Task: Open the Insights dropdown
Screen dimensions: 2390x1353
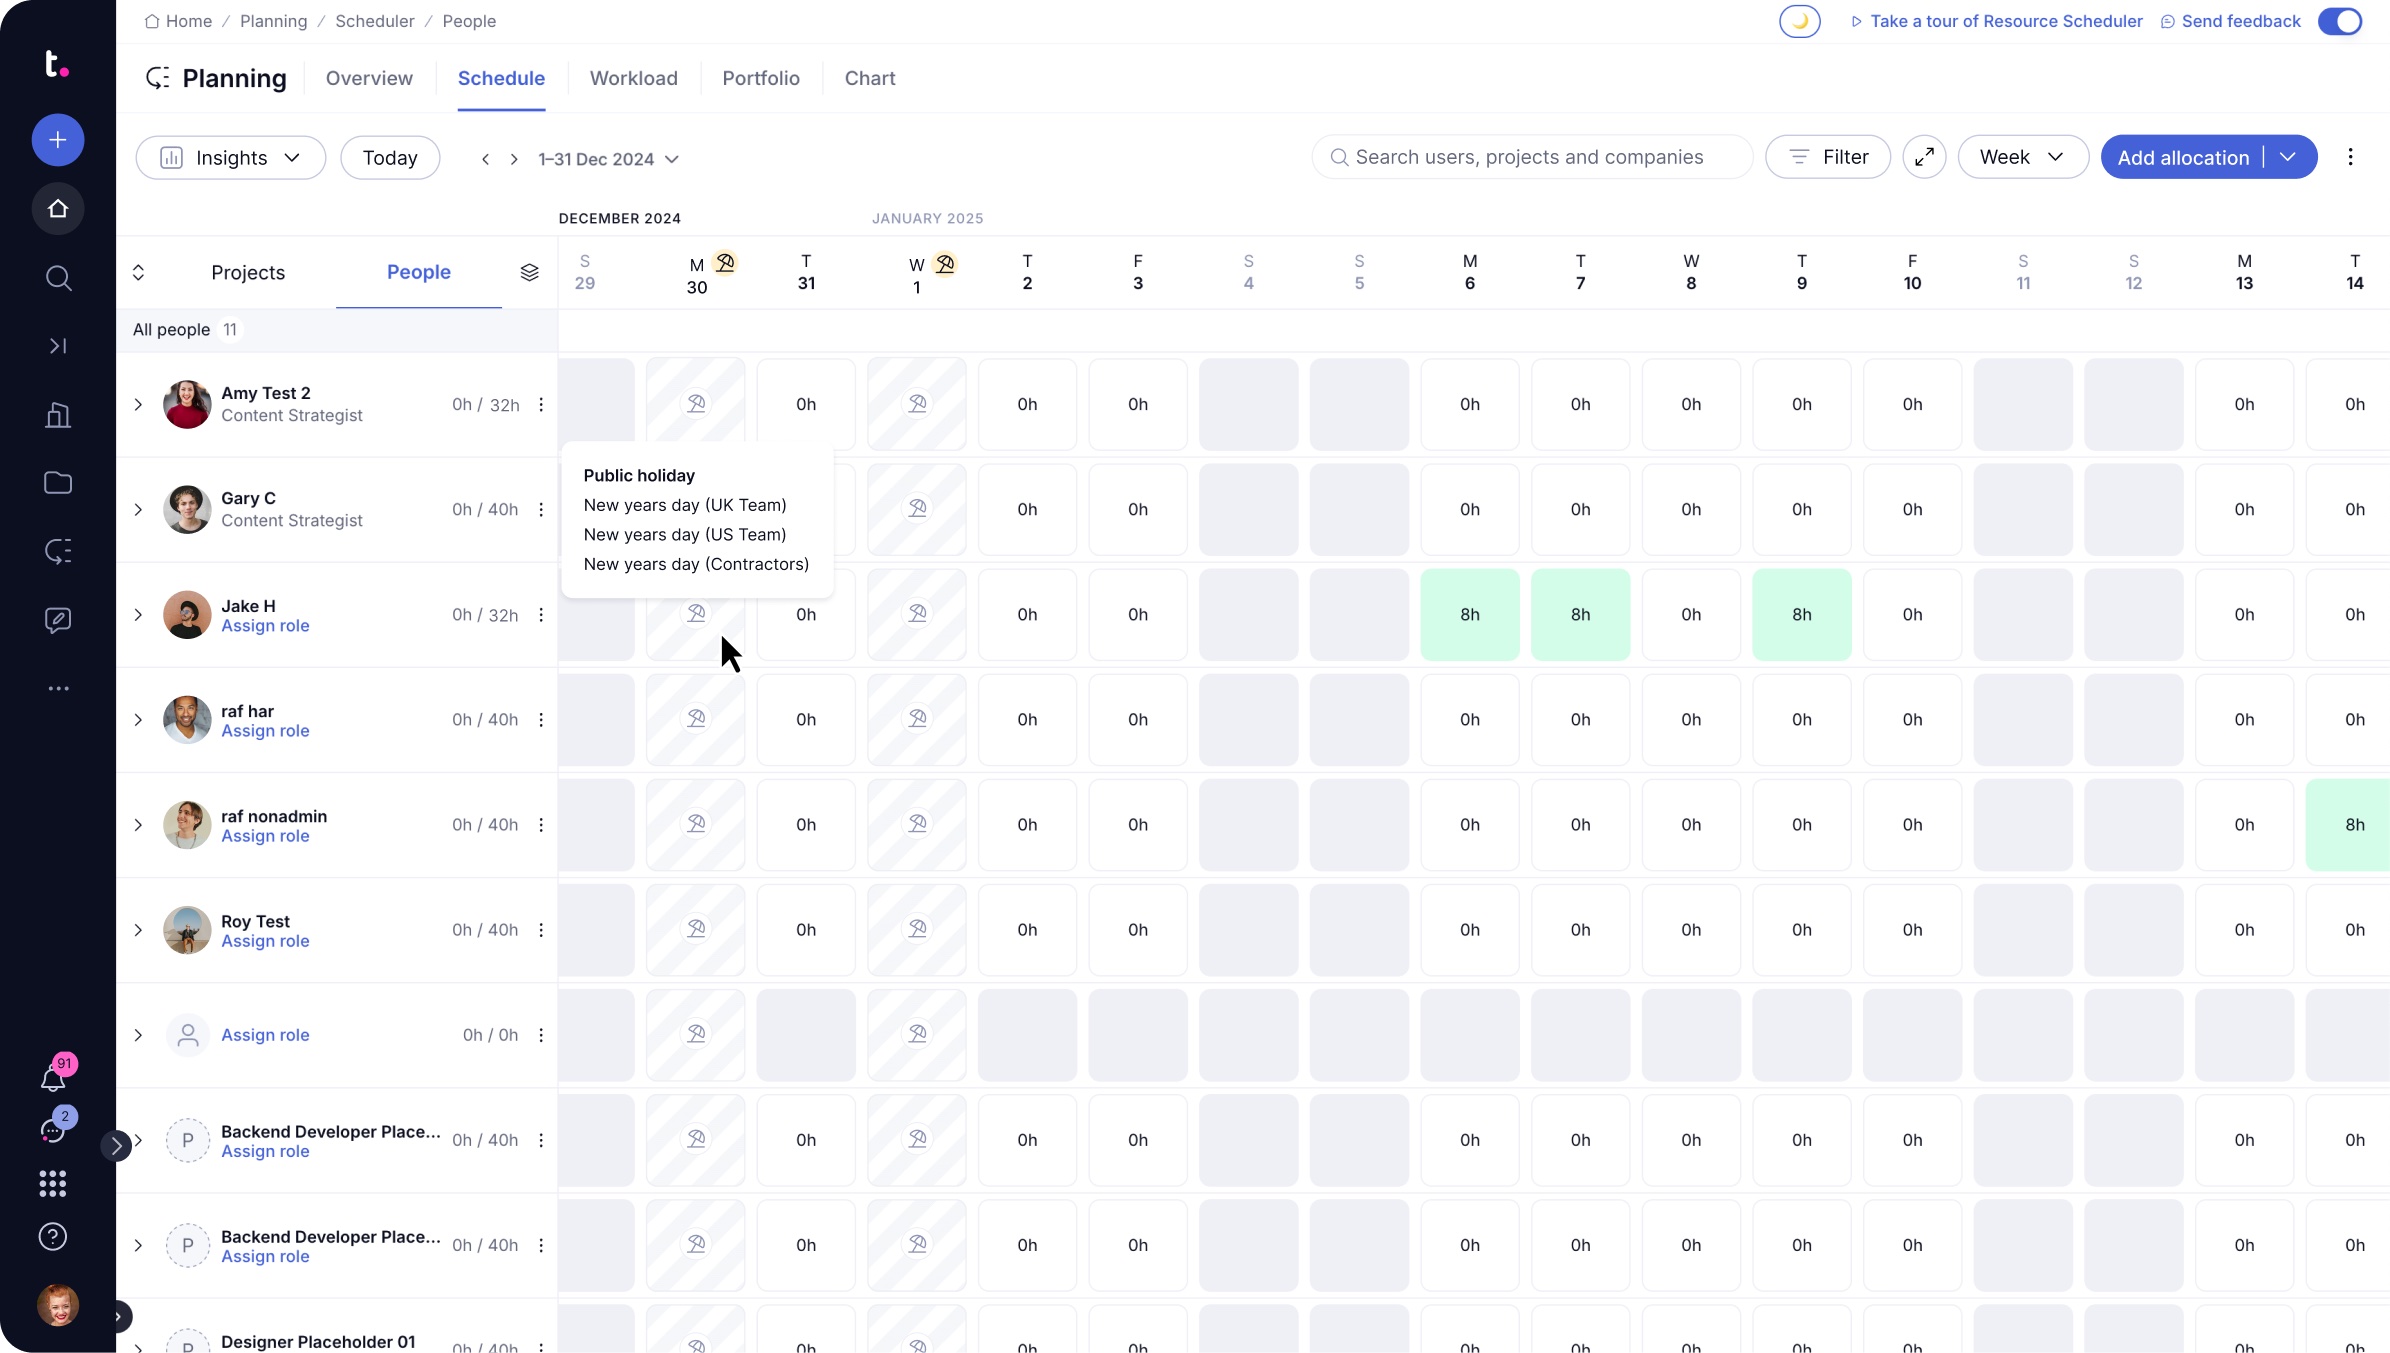Action: (230, 158)
